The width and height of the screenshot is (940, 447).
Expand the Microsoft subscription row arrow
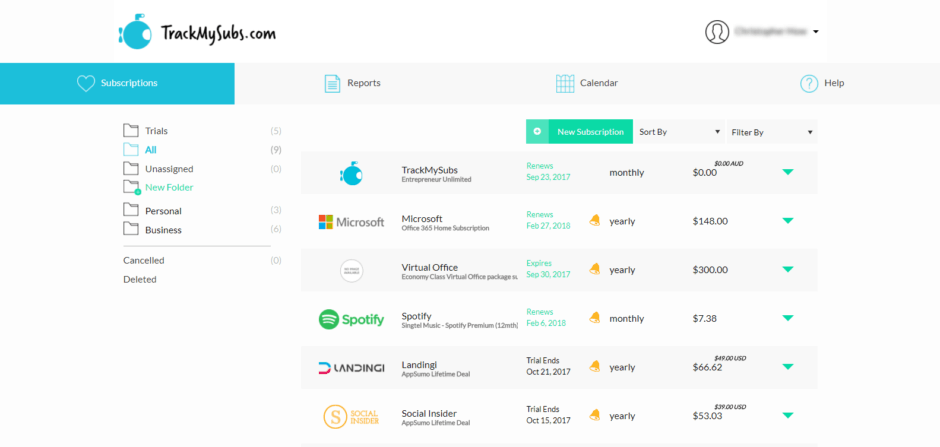pyautogui.click(x=788, y=221)
